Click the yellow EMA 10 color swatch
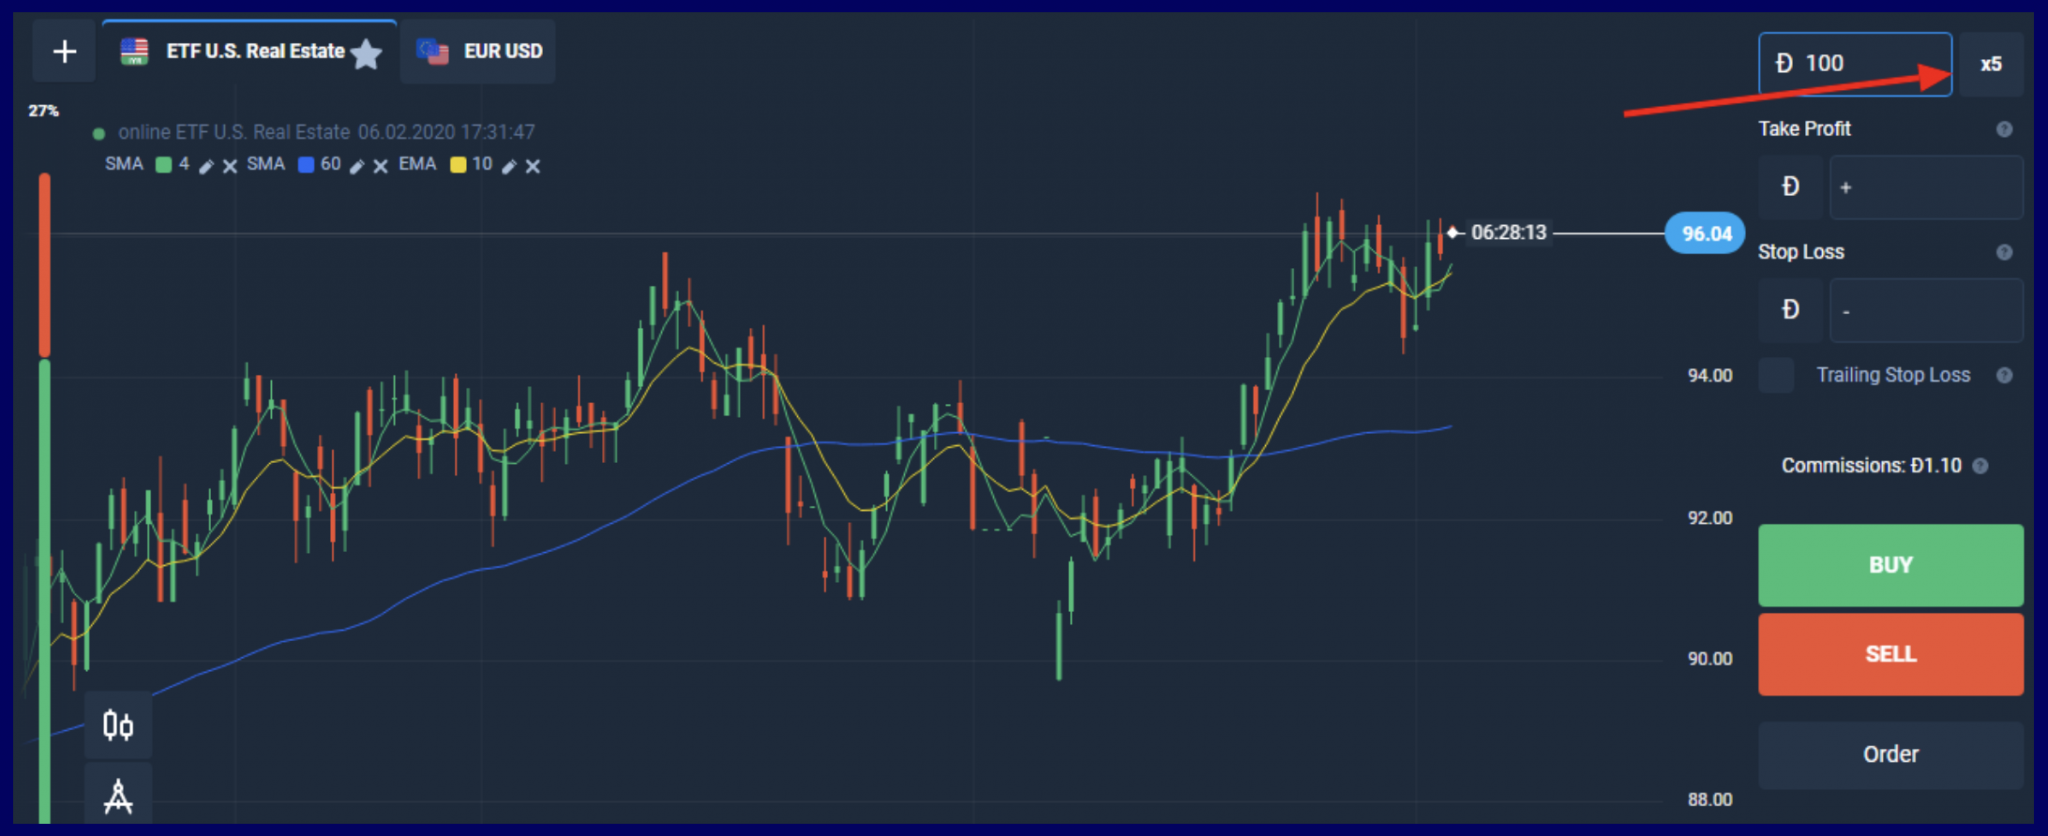 (458, 165)
